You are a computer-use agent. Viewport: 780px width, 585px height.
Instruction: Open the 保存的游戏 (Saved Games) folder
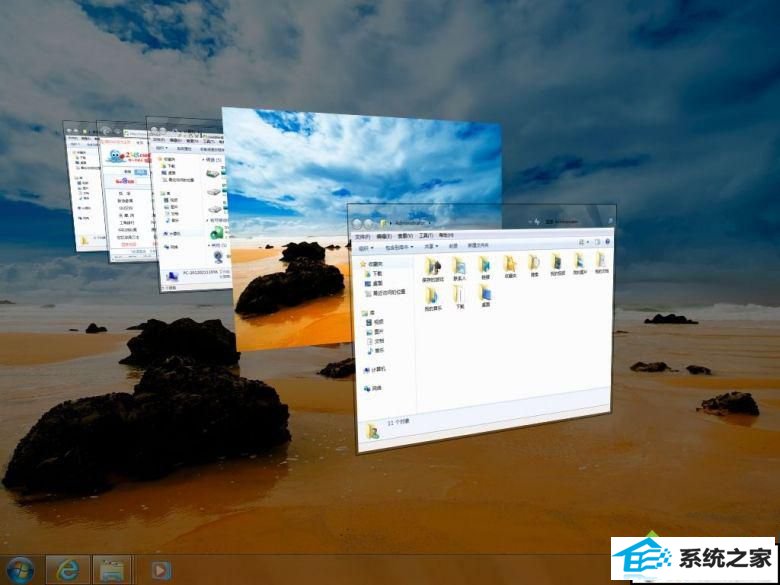coord(432,270)
